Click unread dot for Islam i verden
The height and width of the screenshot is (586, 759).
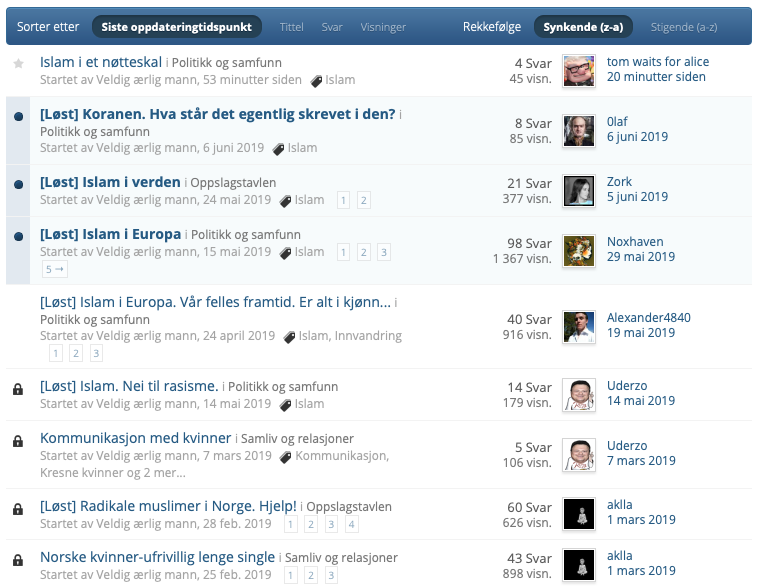point(18,184)
